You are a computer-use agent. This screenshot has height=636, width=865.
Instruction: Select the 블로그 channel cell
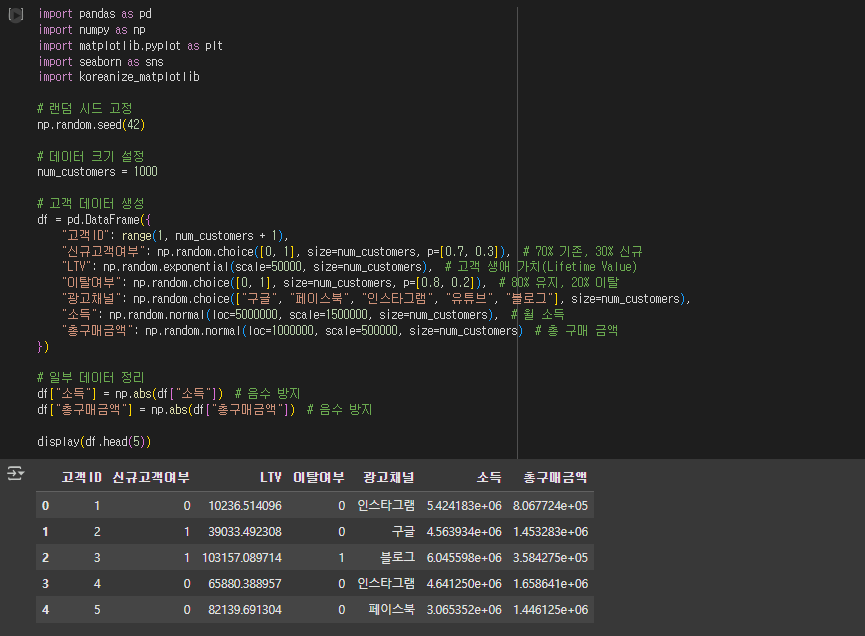397,557
